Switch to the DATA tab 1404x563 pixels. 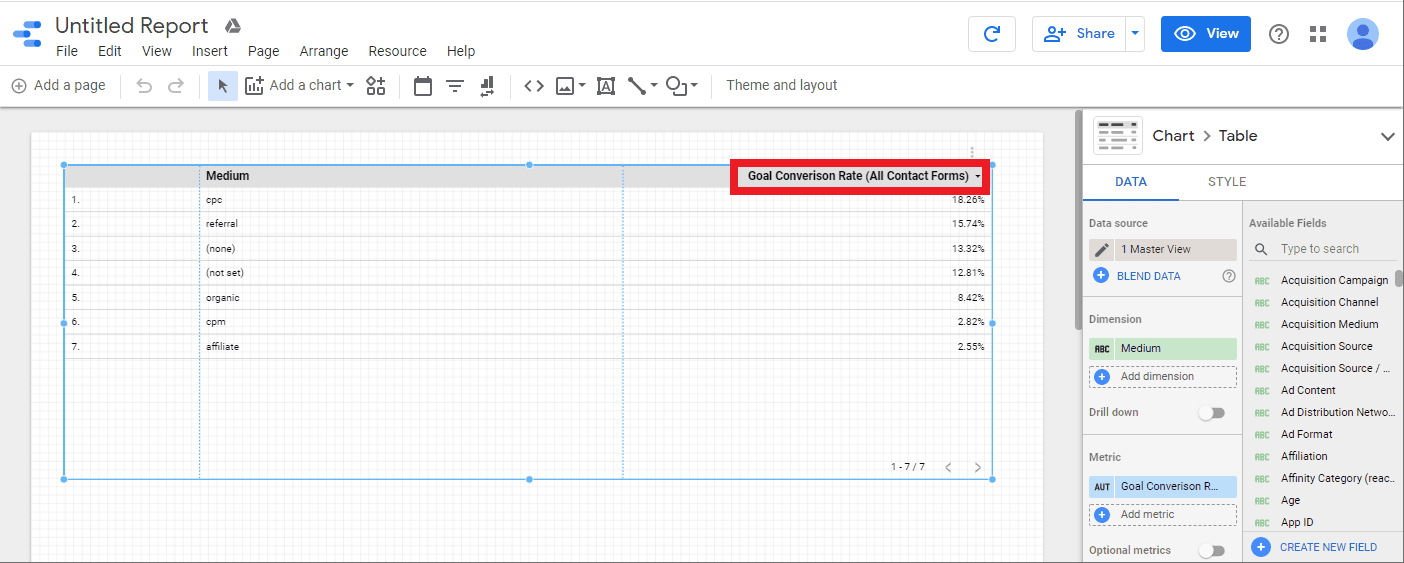click(1131, 182)
